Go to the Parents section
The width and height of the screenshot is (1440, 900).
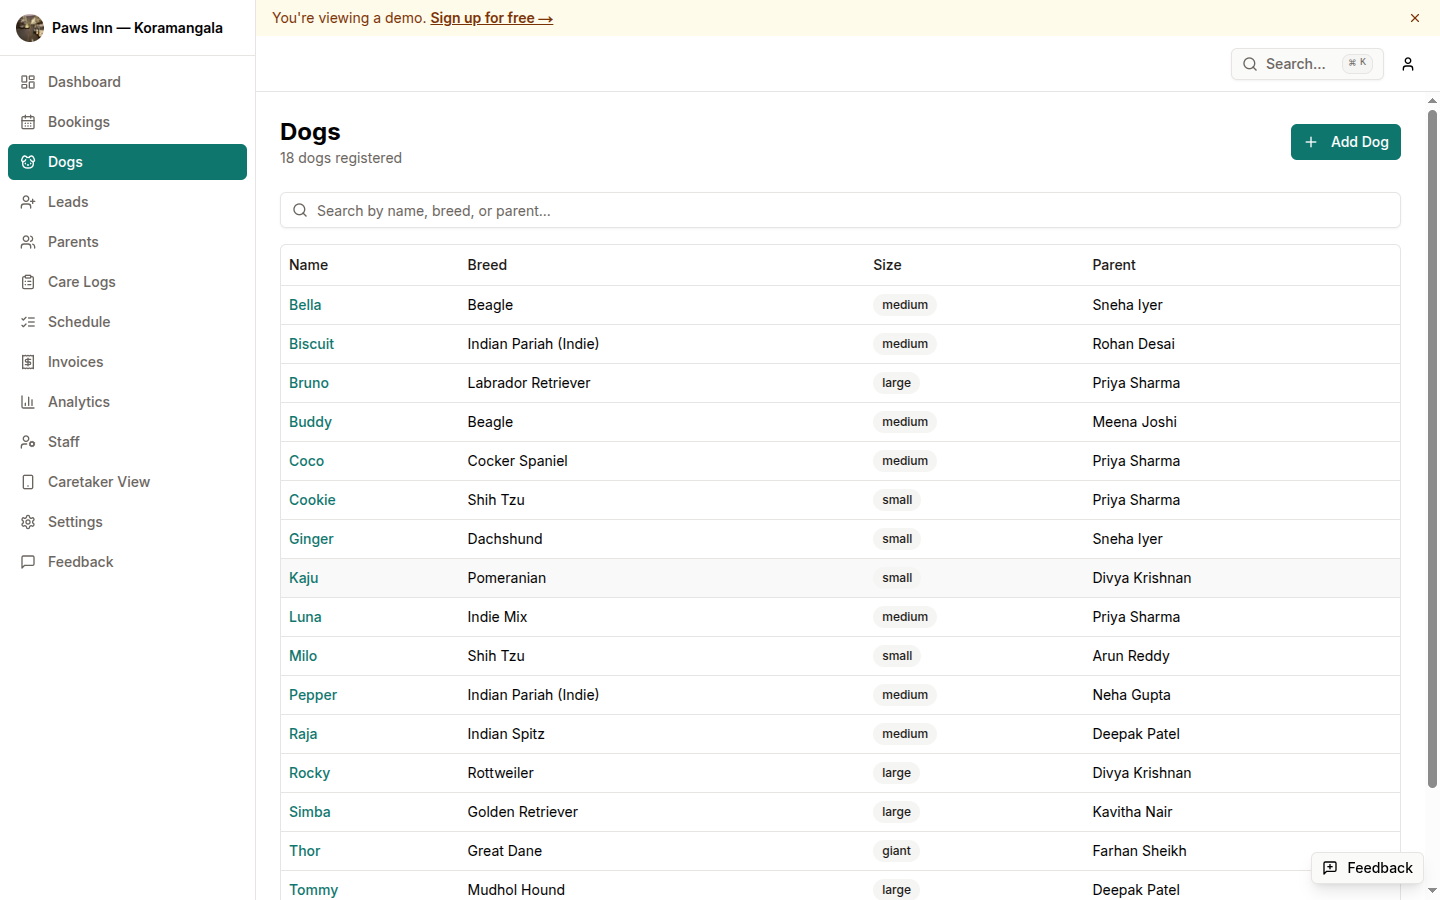[73, 242]
